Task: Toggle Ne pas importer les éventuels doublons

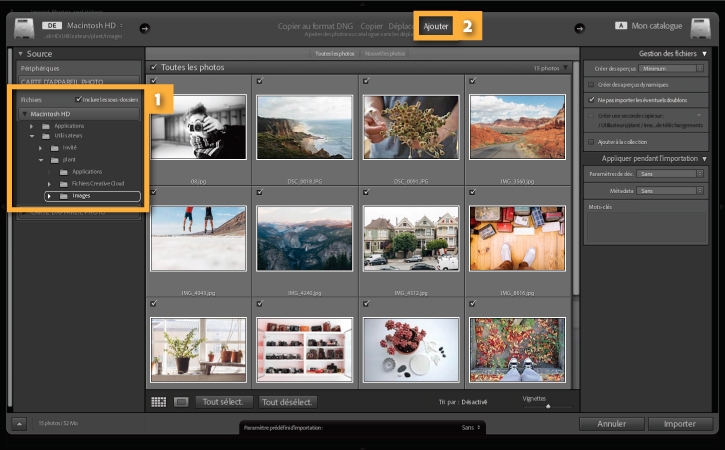Action: [591, 100]
